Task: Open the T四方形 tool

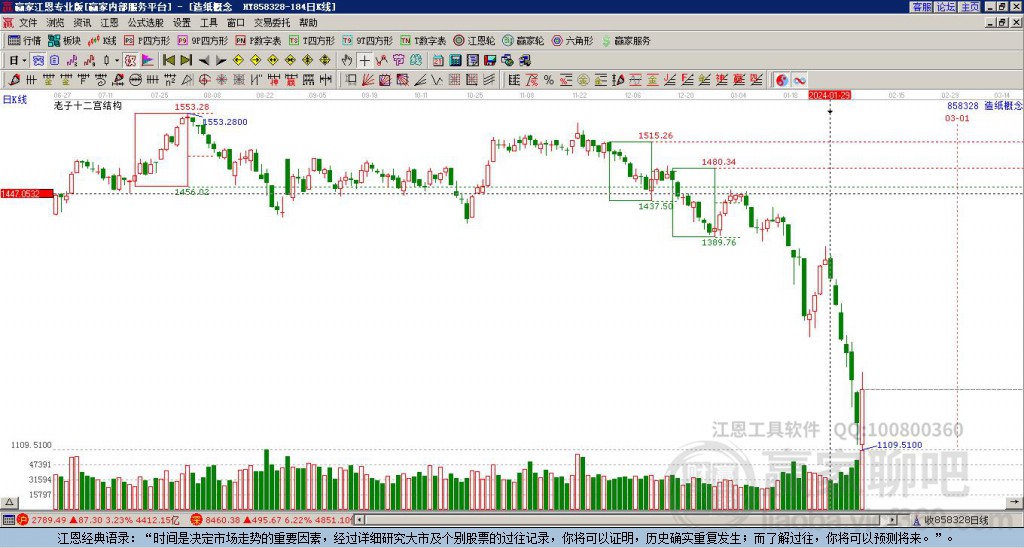Action: 312,40
